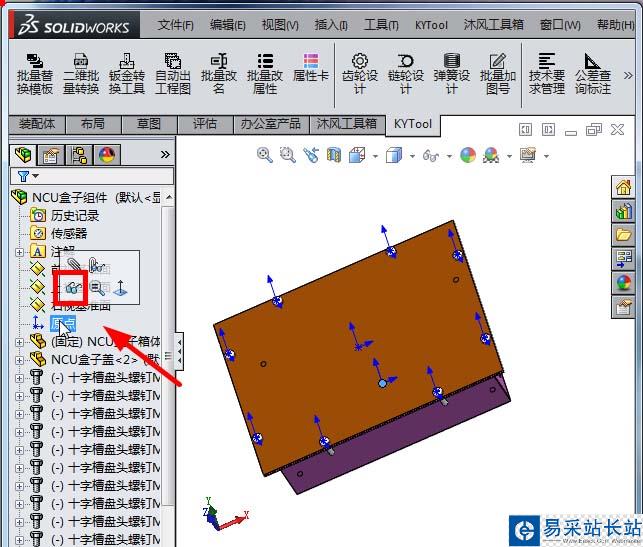The image size is (643, 547).
Task: Select the FeatureManager design tree tab
Action: tap(23, 155)
